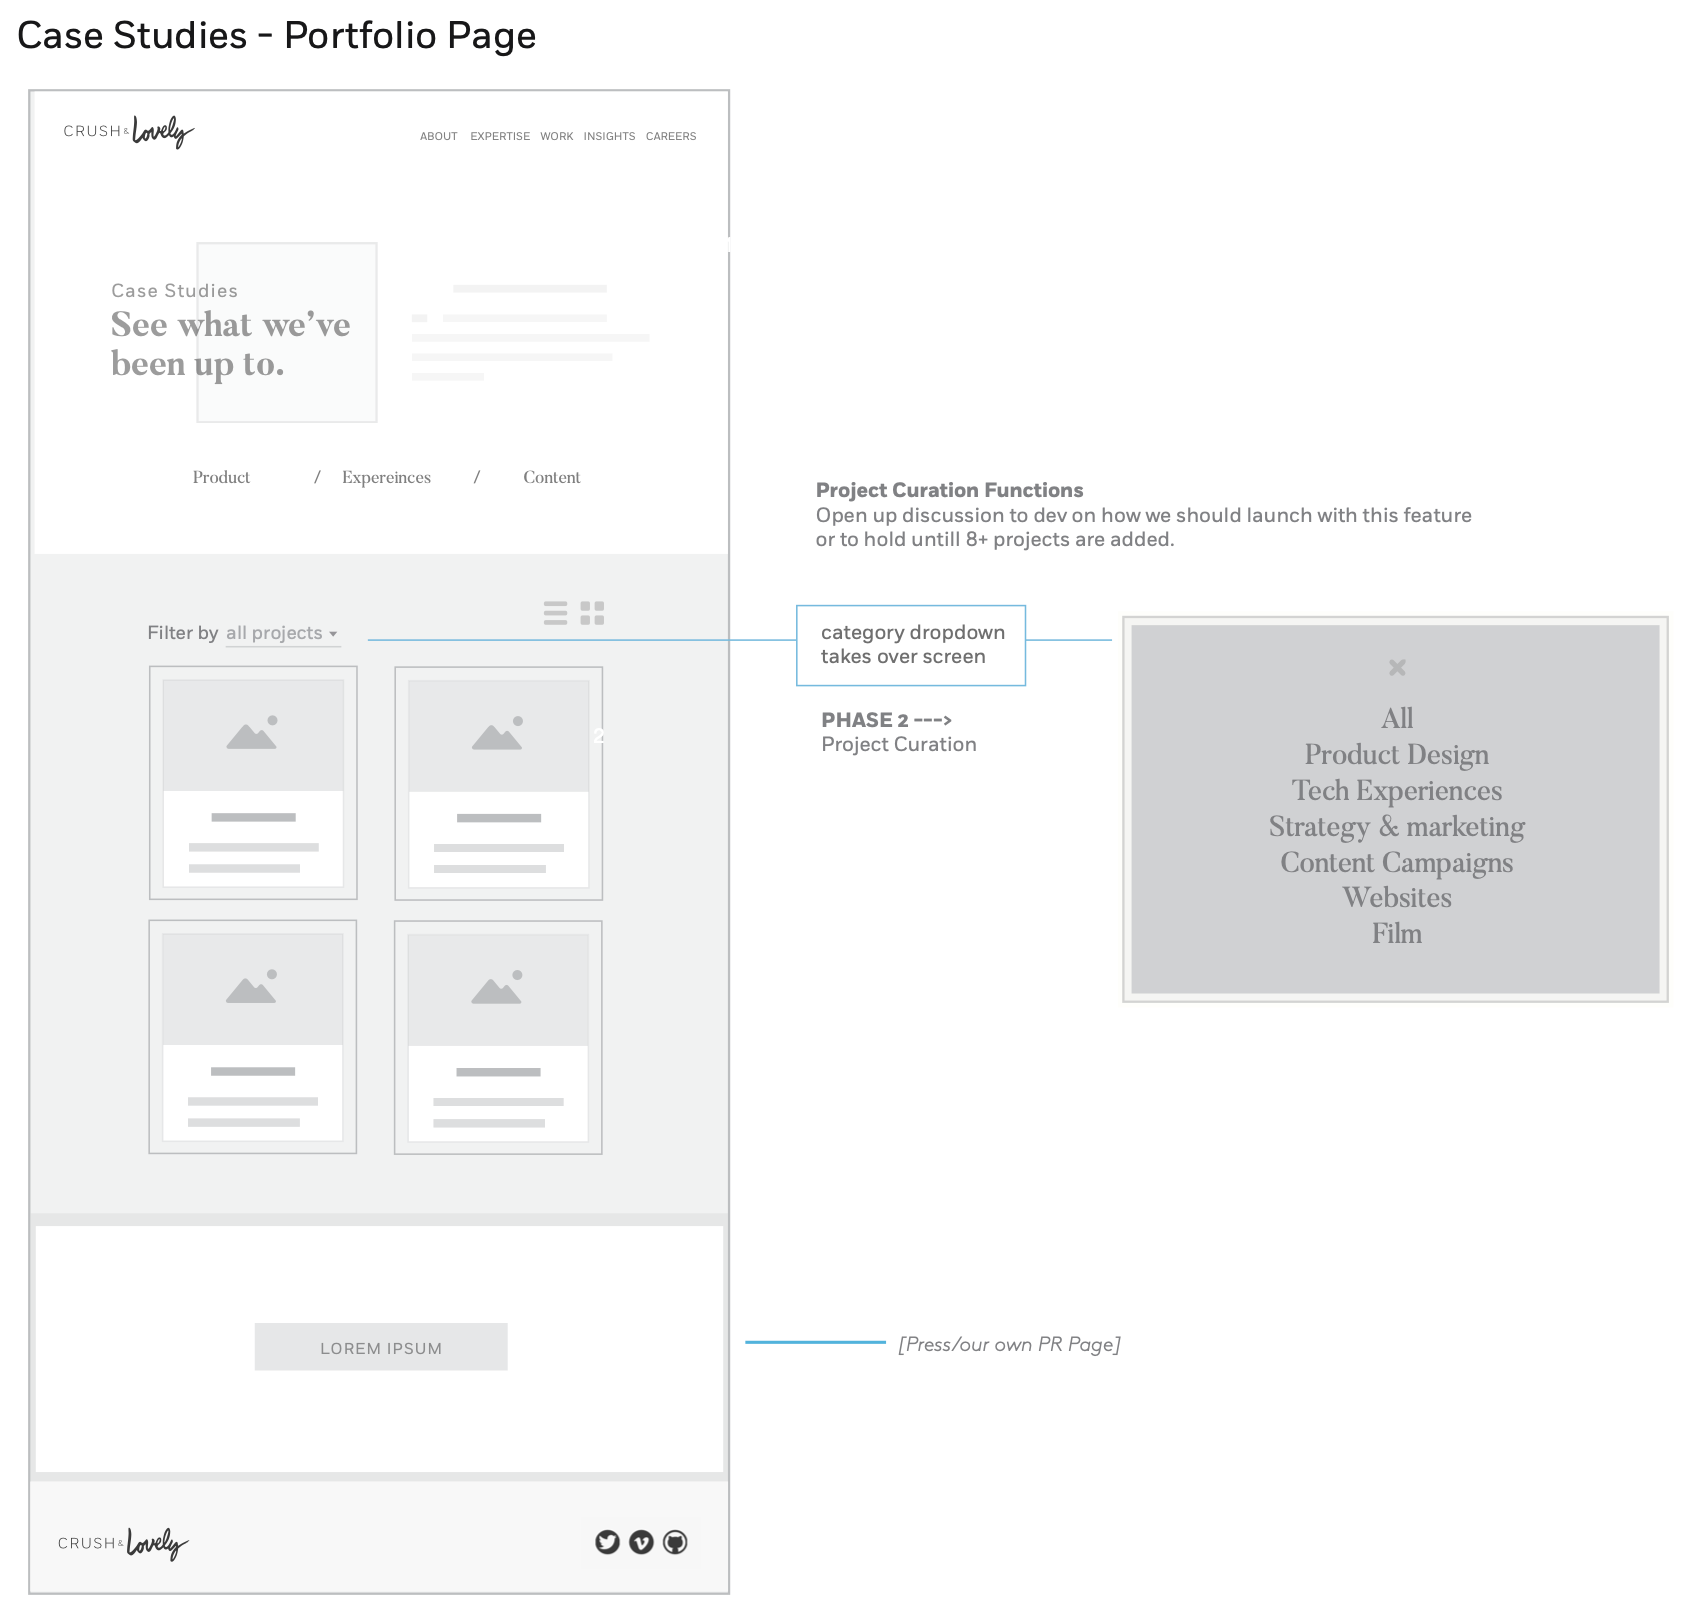Switch to list view icon
1696x1622 pixels.
coord(555,613)
